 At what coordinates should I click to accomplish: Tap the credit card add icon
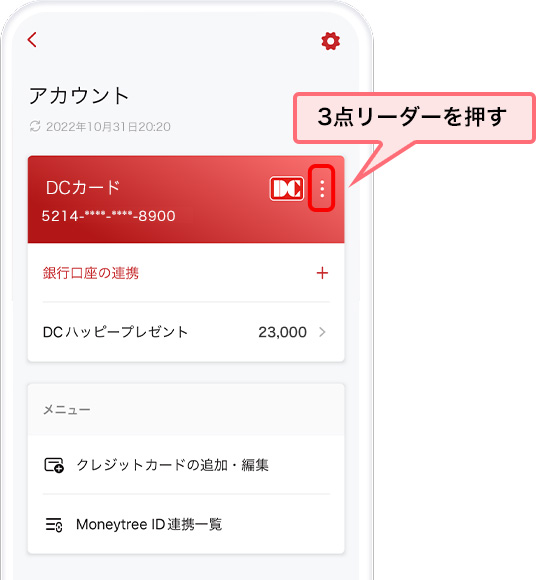pyautogui.click(x=54, y=465)
